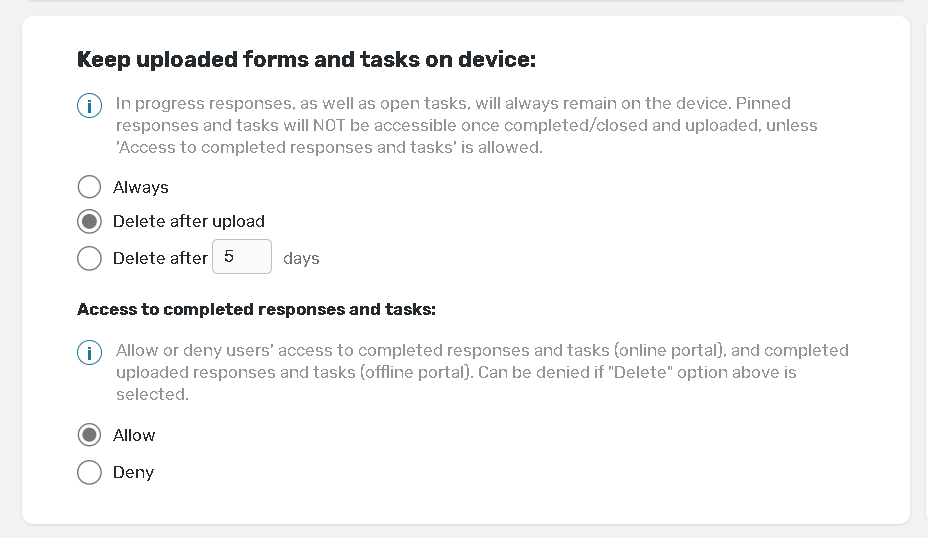
Task: Choose the Delete after upload radio button
Action: point(89,221)
